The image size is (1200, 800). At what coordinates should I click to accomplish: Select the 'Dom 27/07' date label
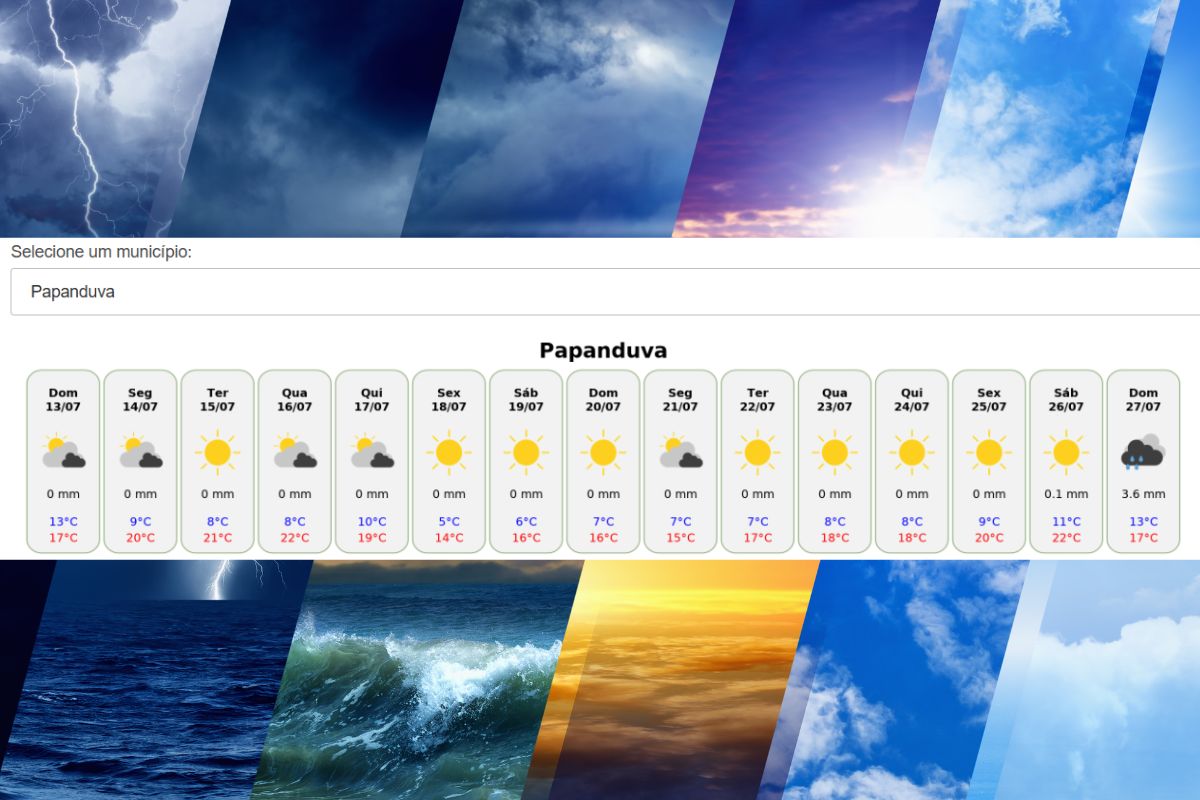[1143, 400]
